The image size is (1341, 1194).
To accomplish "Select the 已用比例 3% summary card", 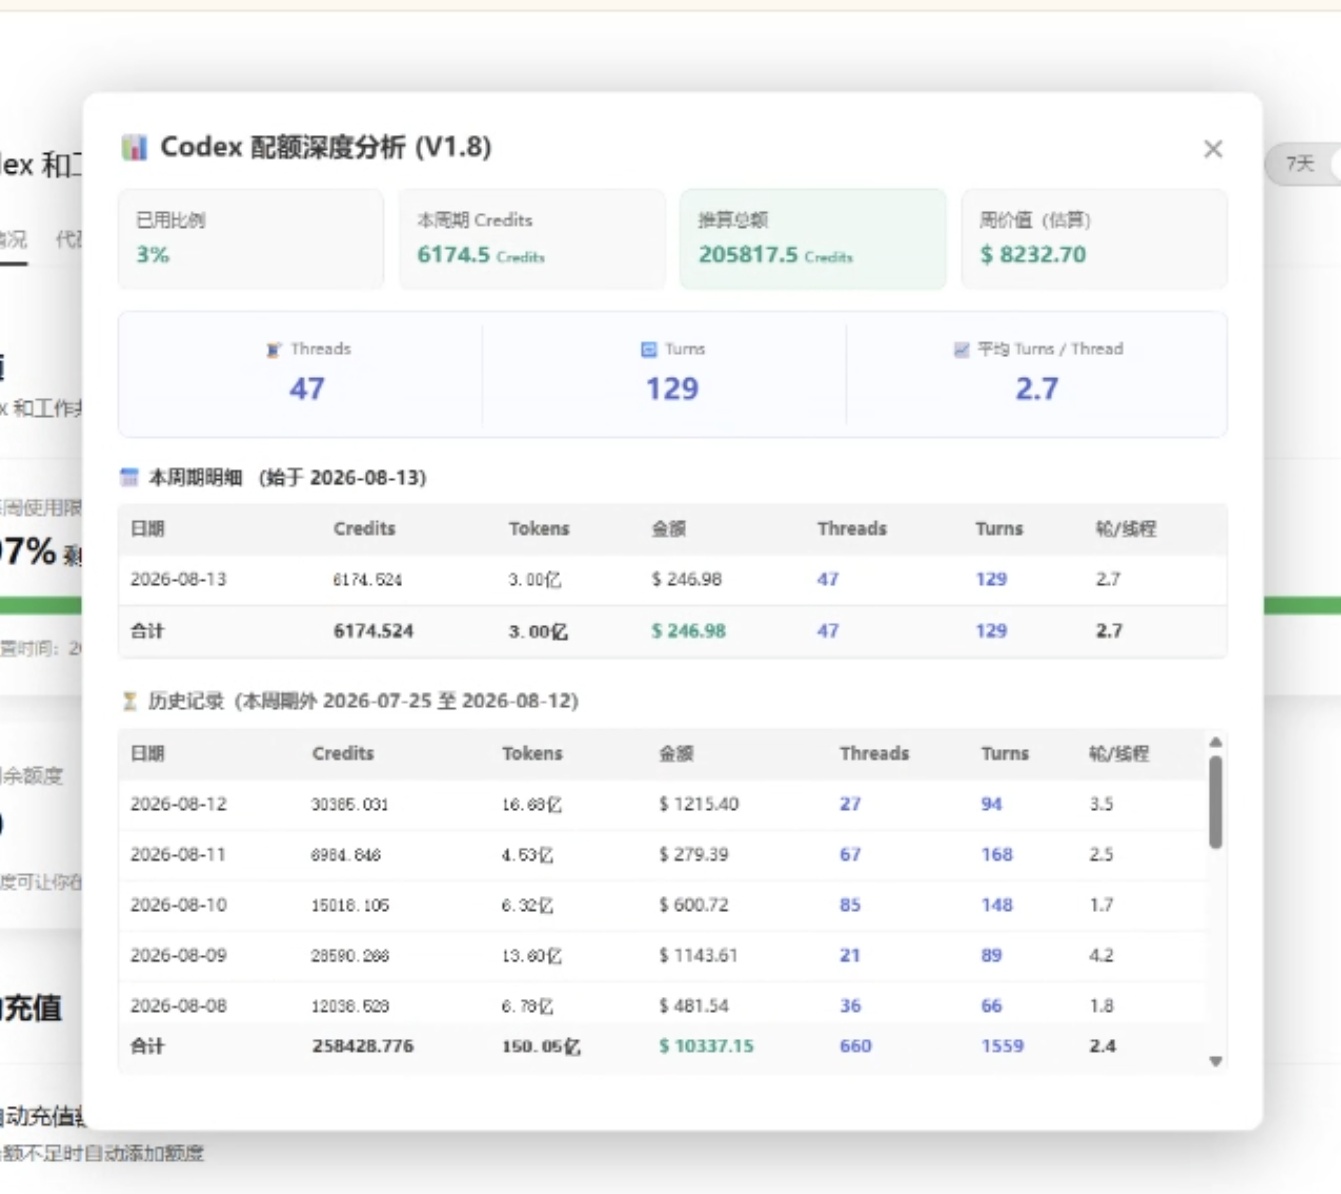I will coord(251,239).
